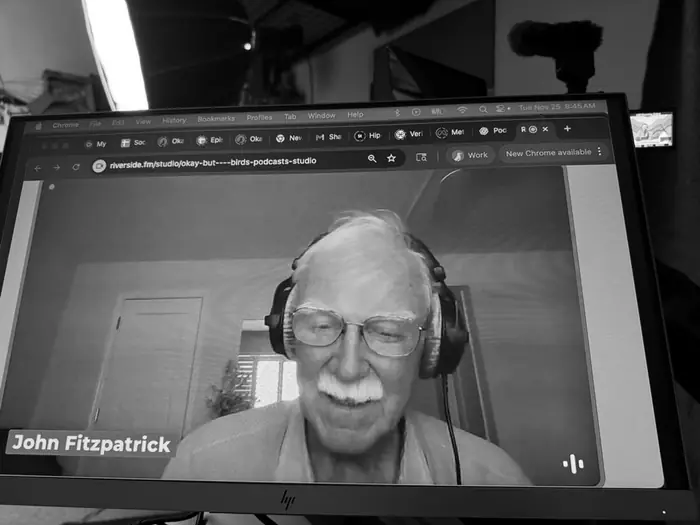Viewport: 700px width, 525px height.
Task: Switch to the 'Mei' browser tab
Action: coord(450,132)
